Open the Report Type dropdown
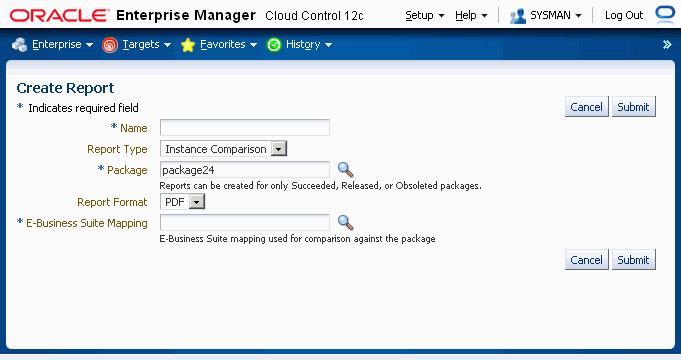Image resolution: width=681 pixels, height=360 pixels. point(224,149)
